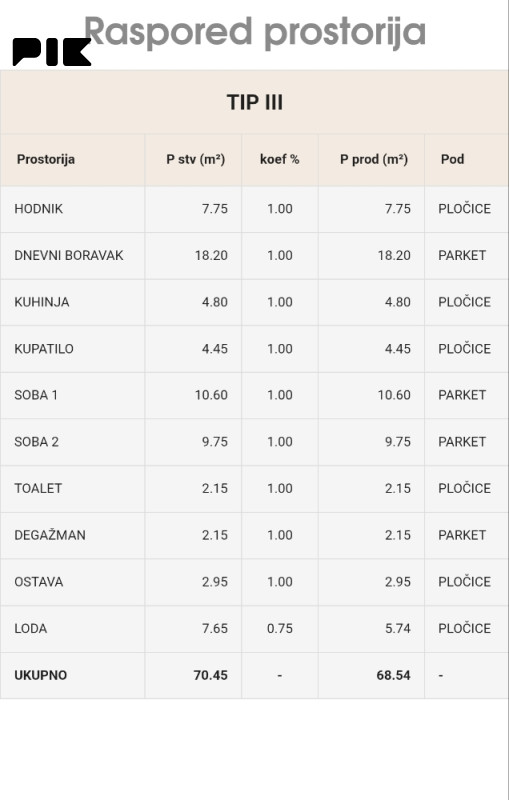This screenshot has width=509, height=800.
Task: Click the HODNIK row label
Action: click(x=39, y=209)
